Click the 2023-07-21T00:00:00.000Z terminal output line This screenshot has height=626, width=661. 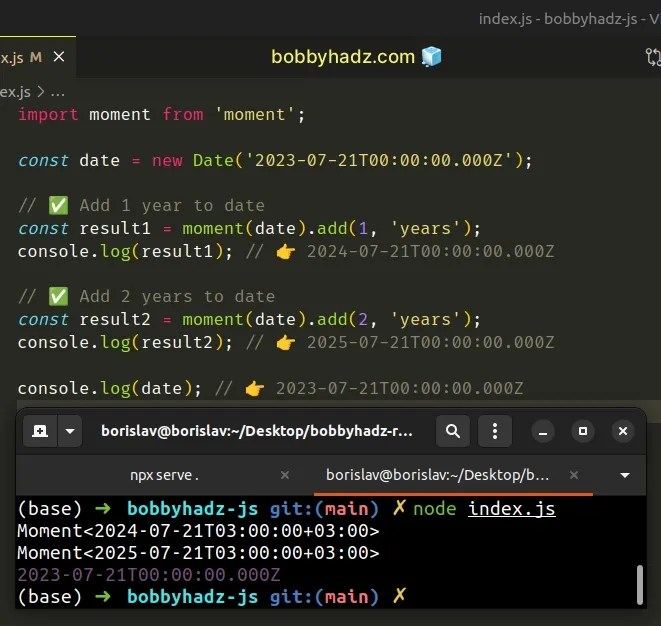pos(148,575)
